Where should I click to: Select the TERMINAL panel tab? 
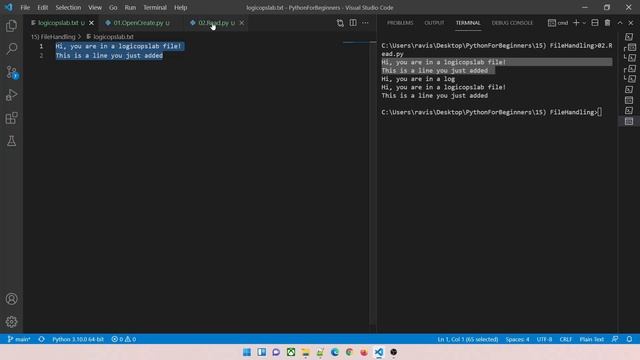468,23
